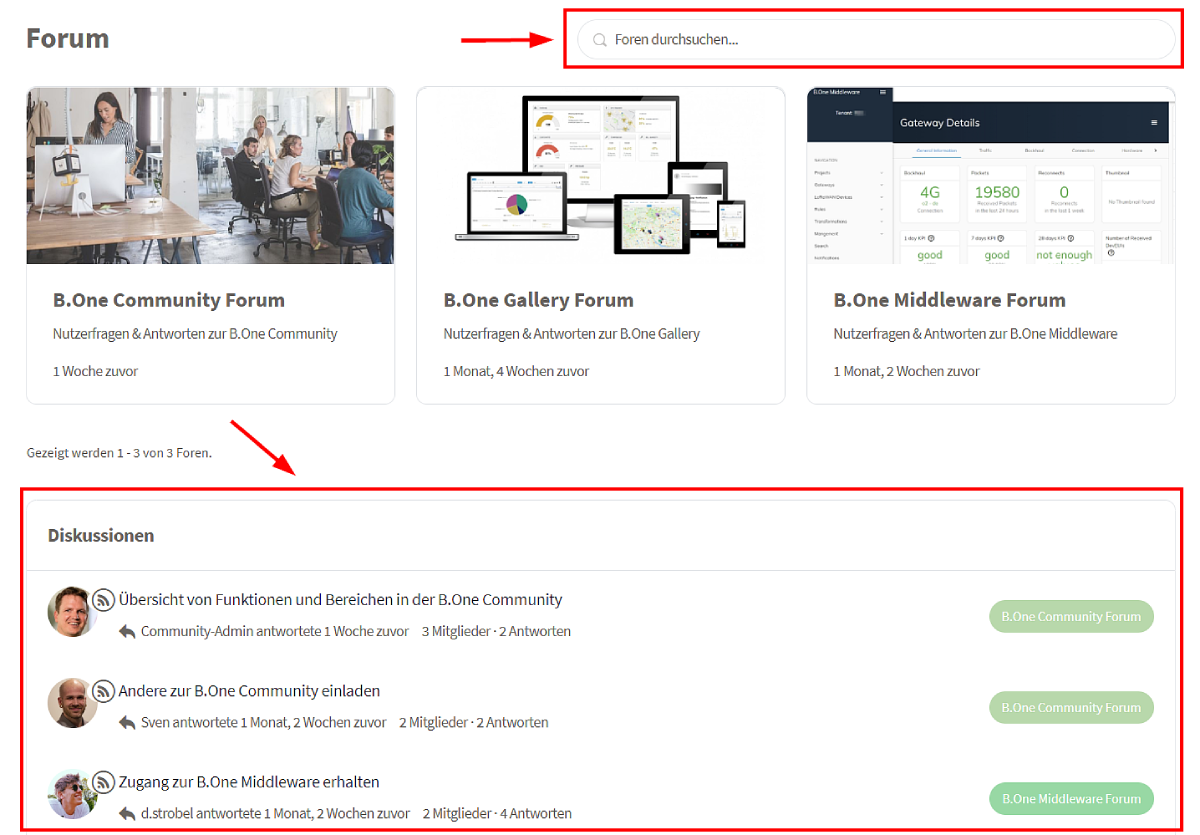Open avatar beside 'Andere zur B.One Community einladen'

pyautogui.click(x=72, y=703)
